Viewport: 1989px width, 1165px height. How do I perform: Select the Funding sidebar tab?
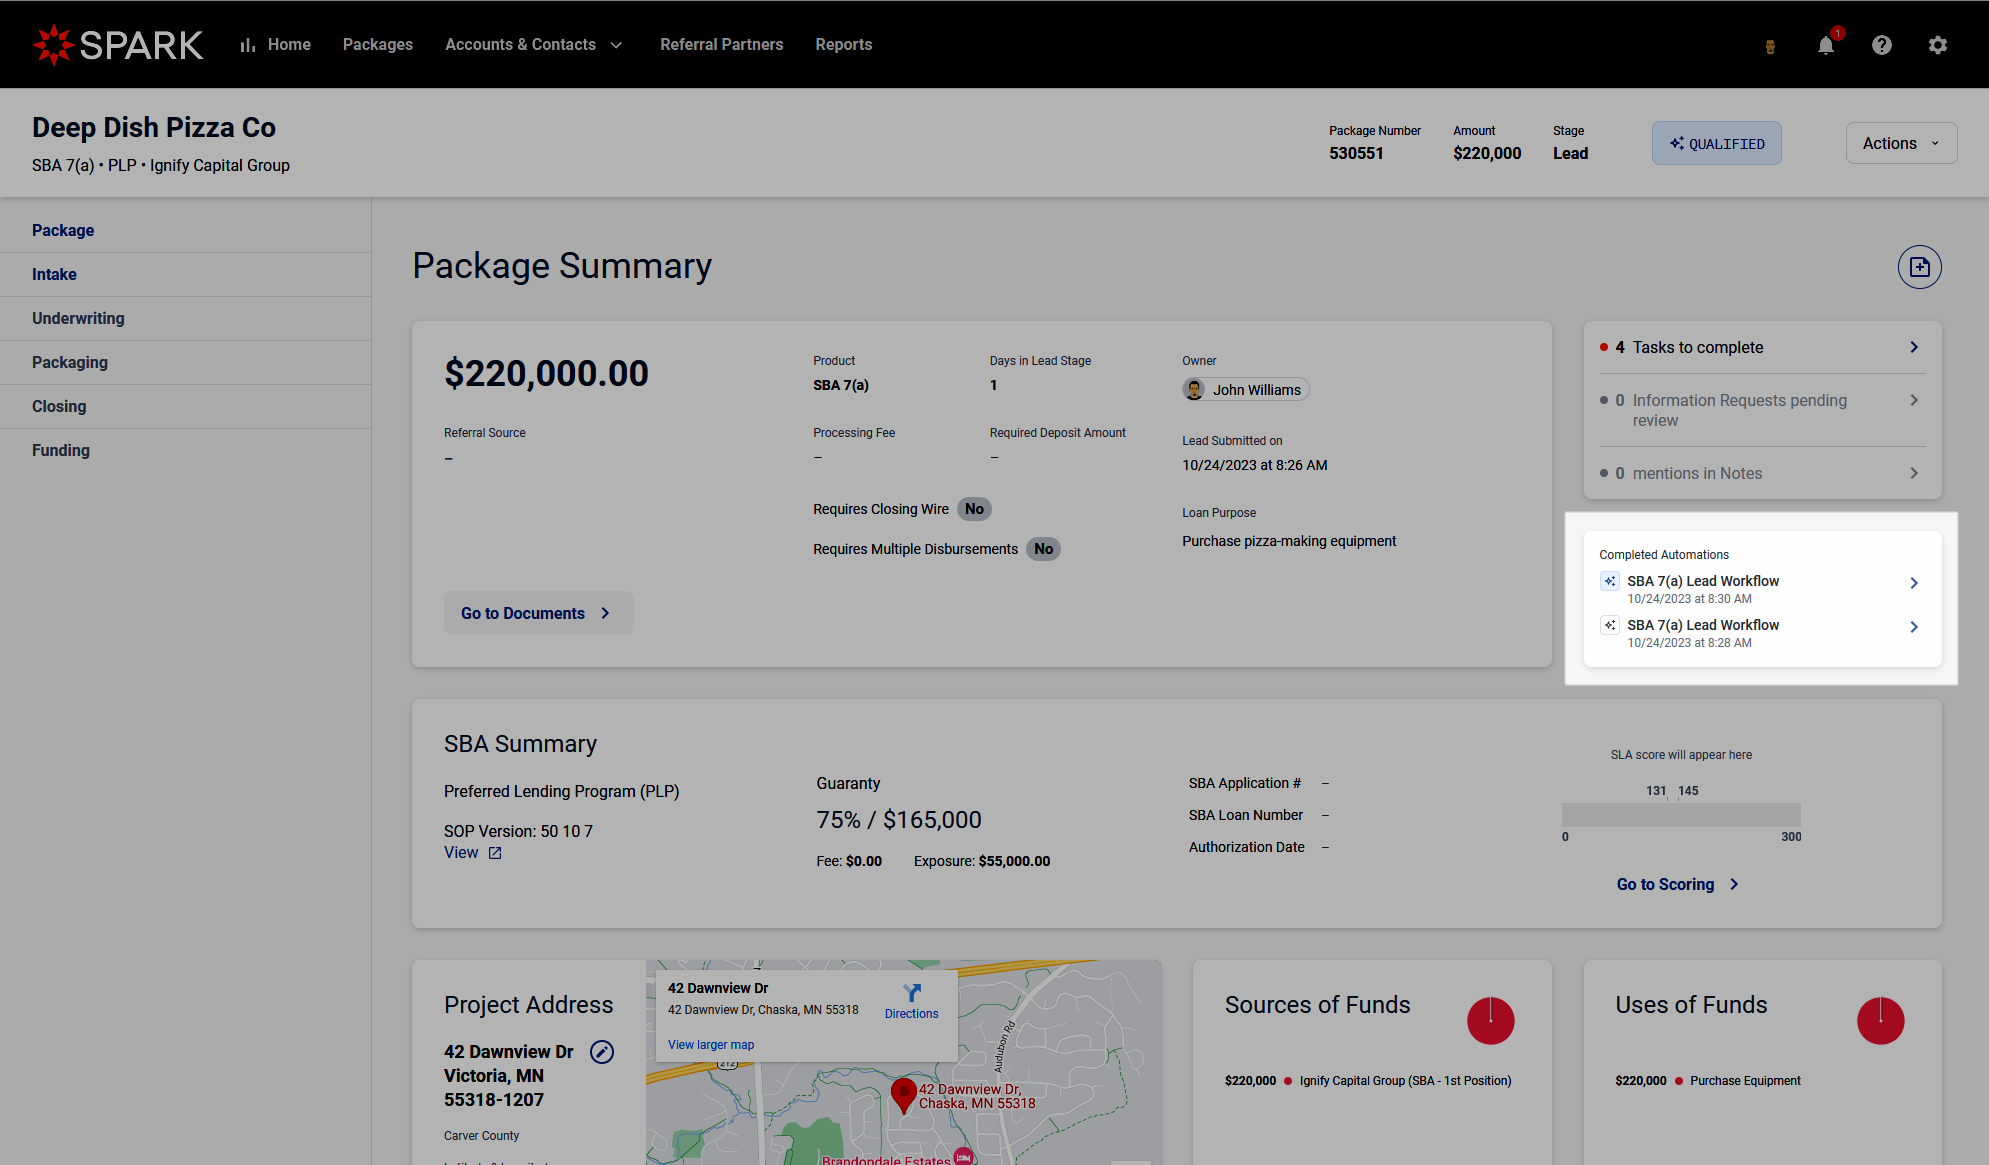186,450
